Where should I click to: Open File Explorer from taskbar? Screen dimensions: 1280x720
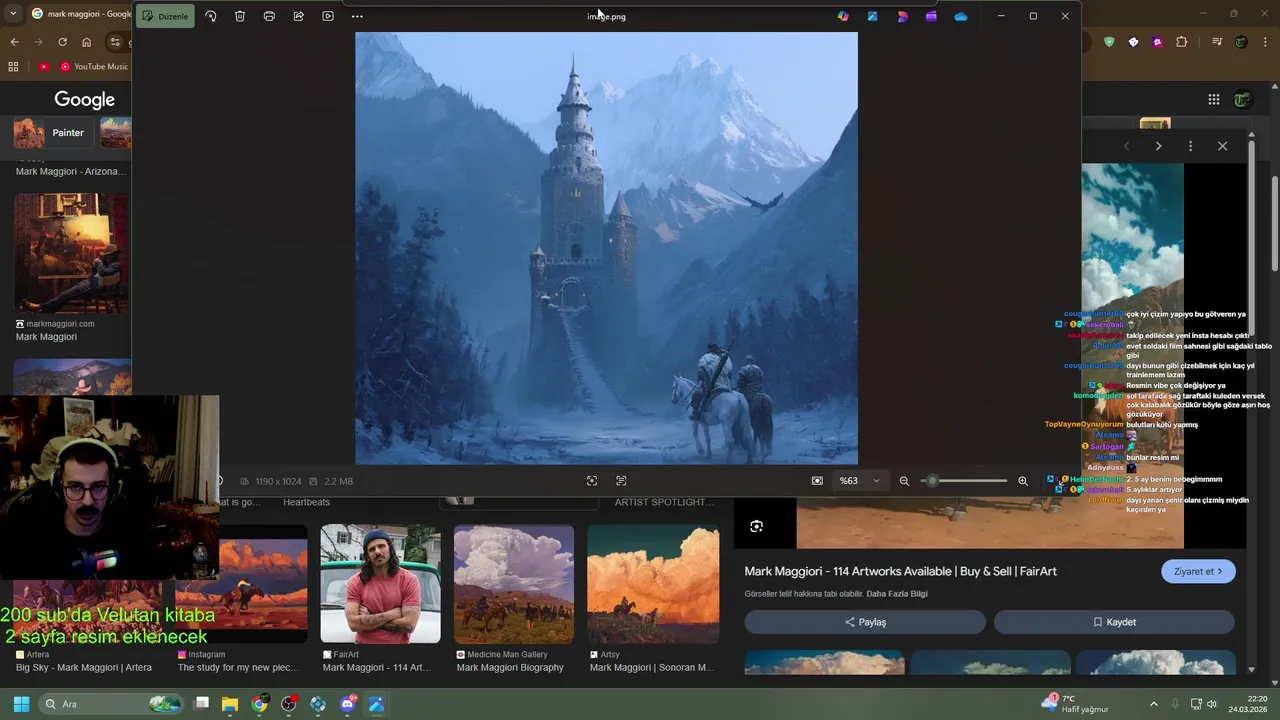click(230, 704)
